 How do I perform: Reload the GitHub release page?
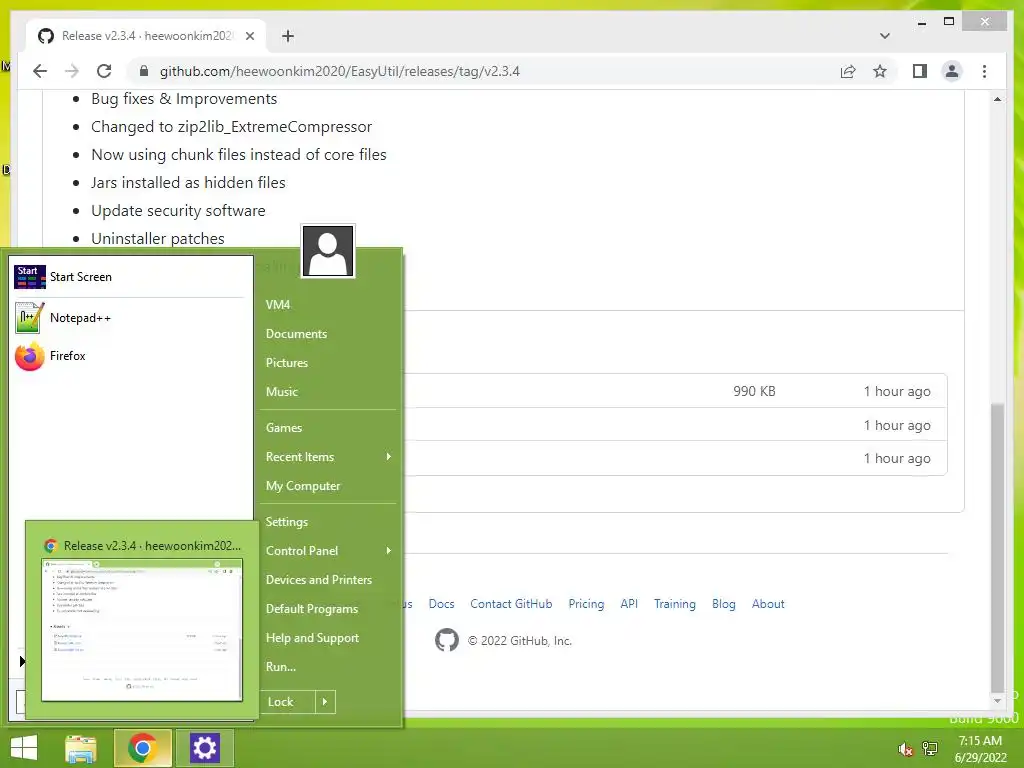click(x=104, y=71)
